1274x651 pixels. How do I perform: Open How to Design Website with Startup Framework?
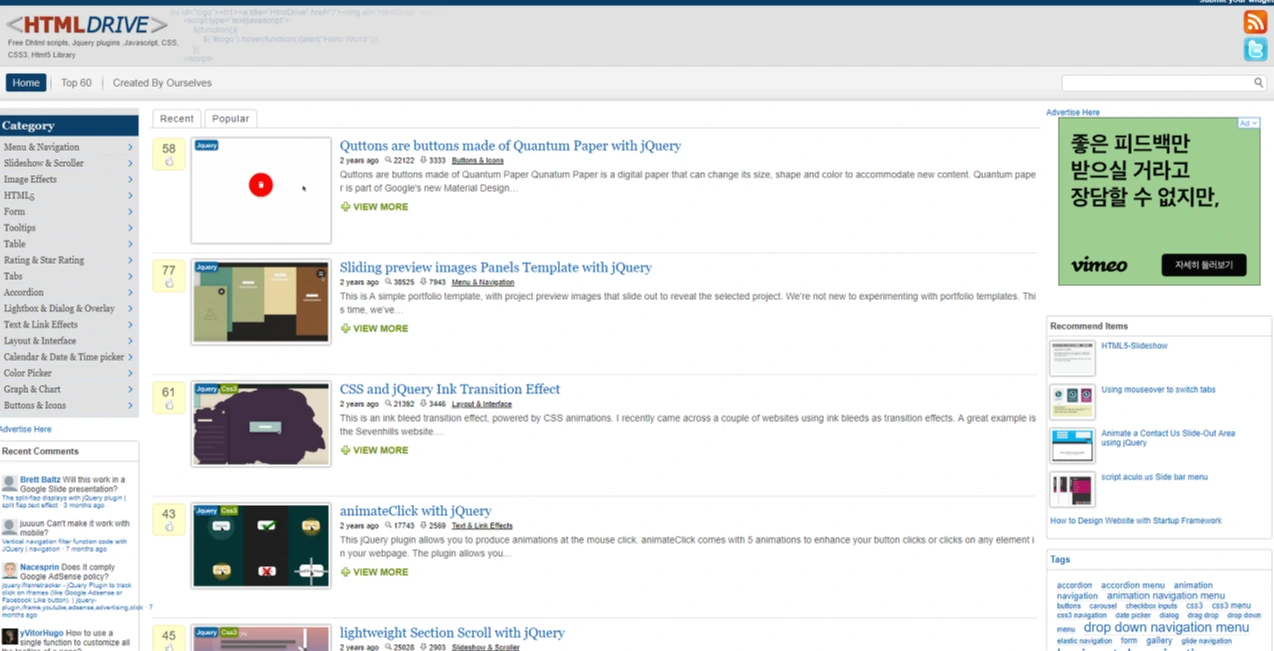(1135, 521)
